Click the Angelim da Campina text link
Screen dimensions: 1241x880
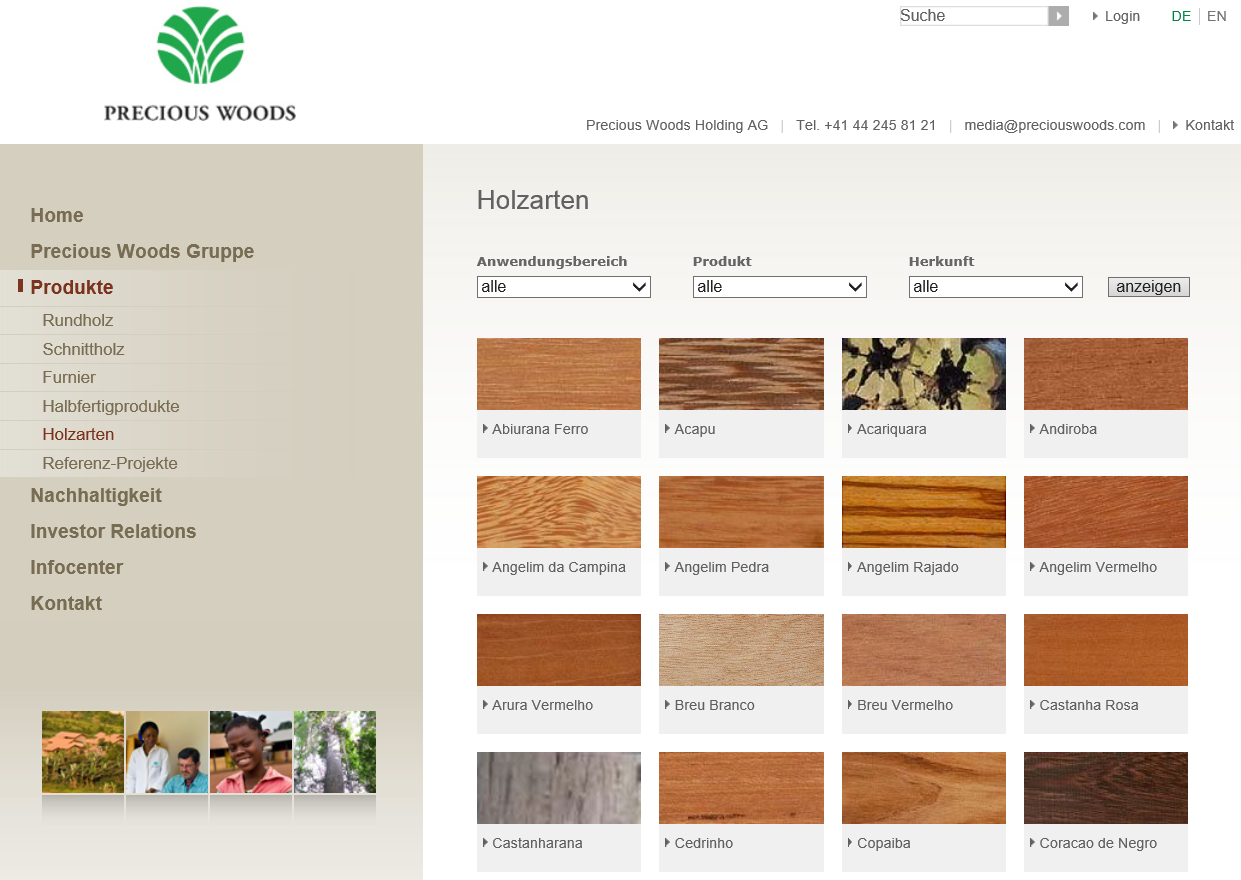click(x=559, y=567)
